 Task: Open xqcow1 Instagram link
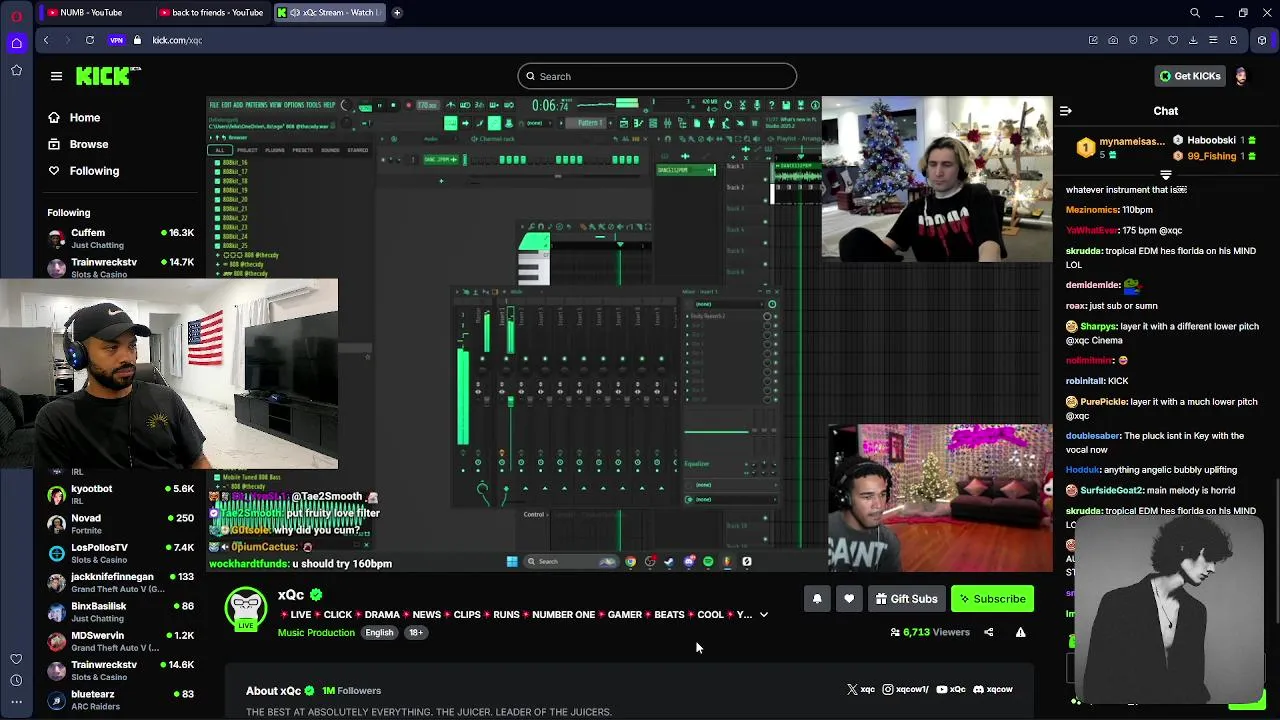[905, 690]
